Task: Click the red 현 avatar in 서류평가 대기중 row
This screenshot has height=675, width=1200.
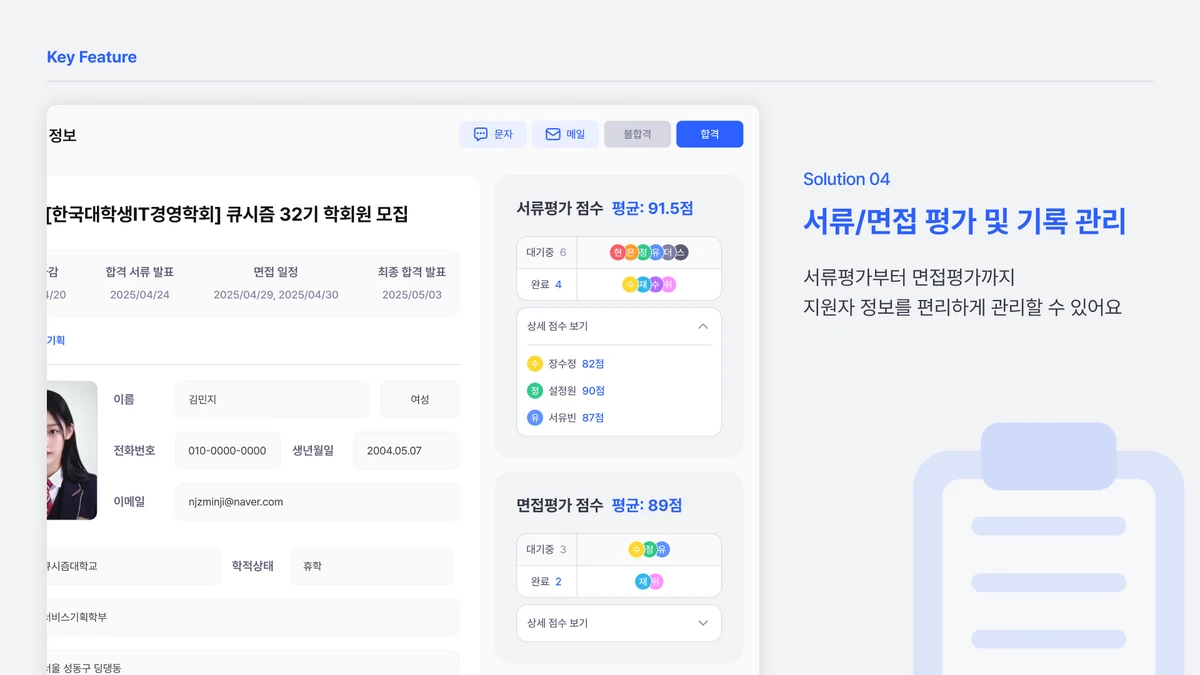Action: point(618,253)
